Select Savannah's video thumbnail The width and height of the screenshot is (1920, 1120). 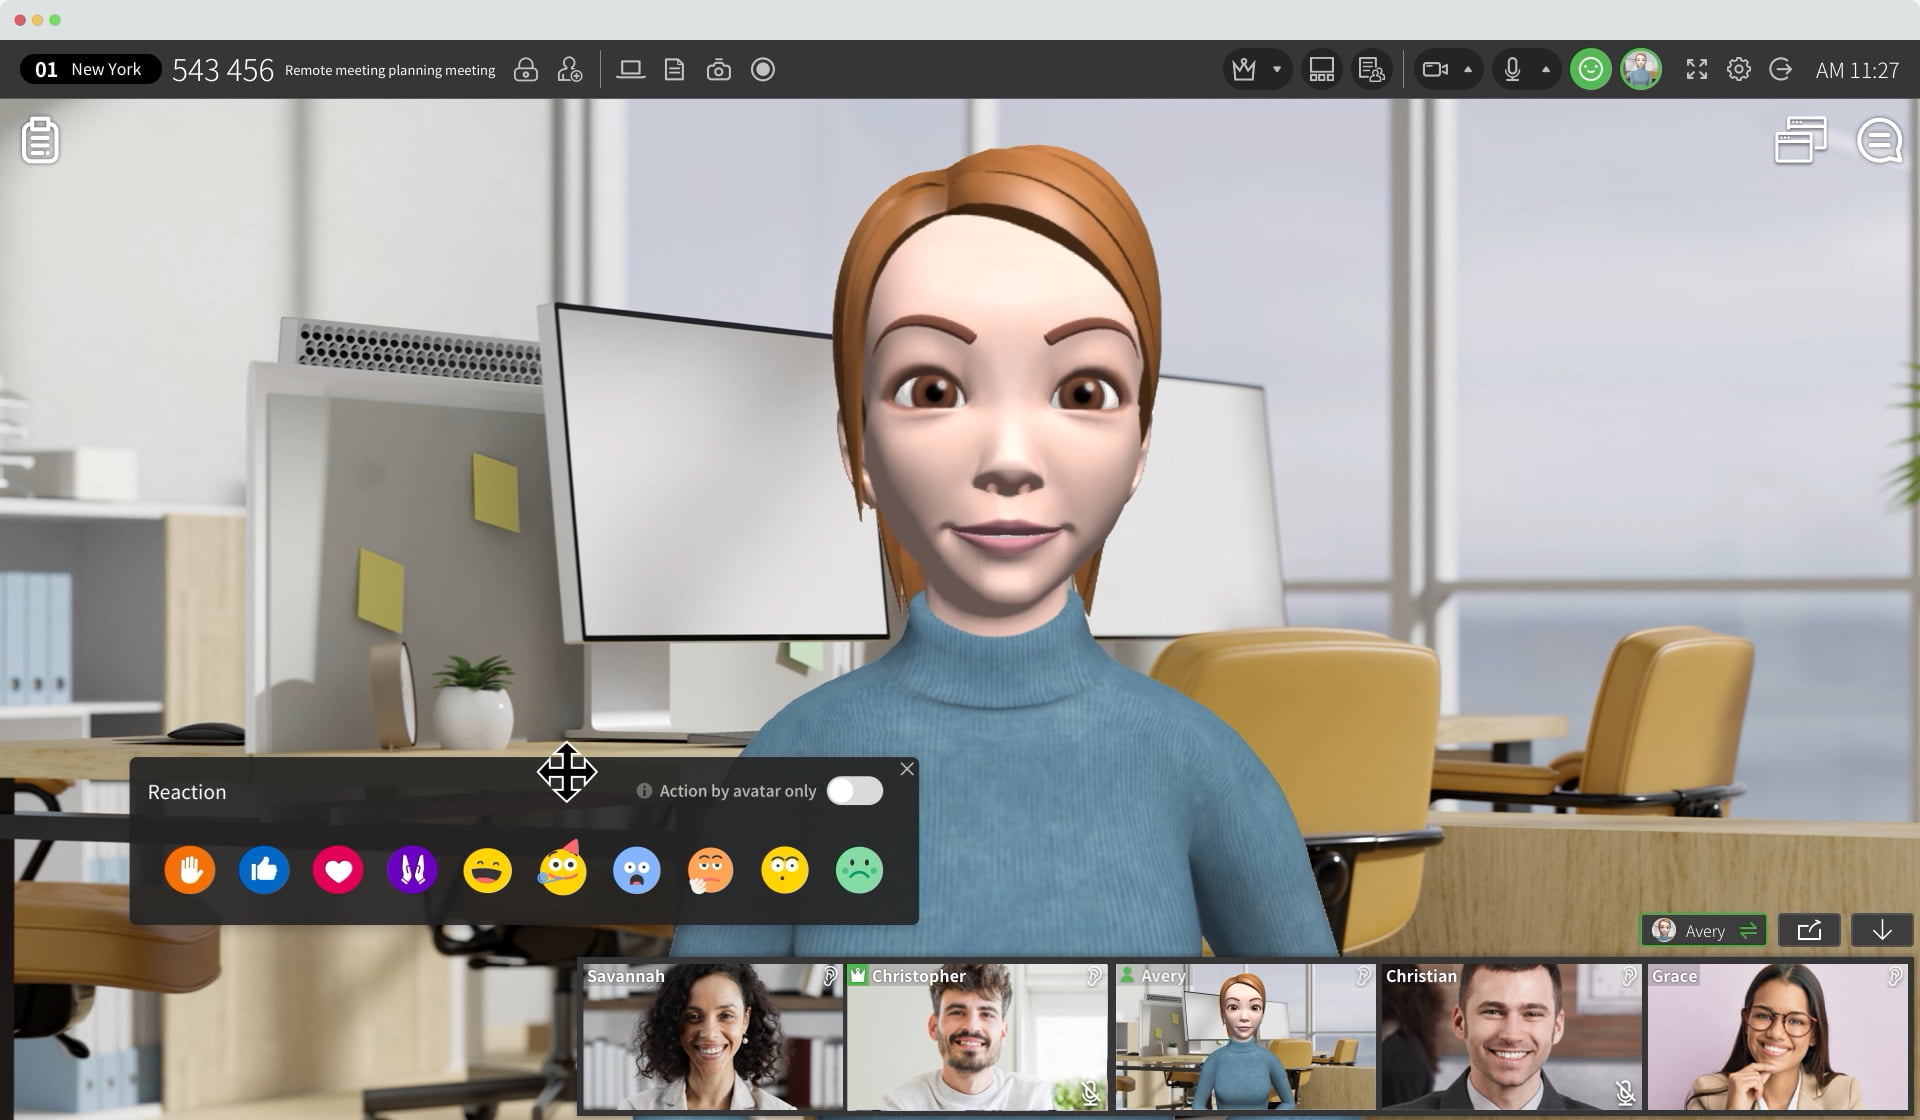click(712, 1037)
